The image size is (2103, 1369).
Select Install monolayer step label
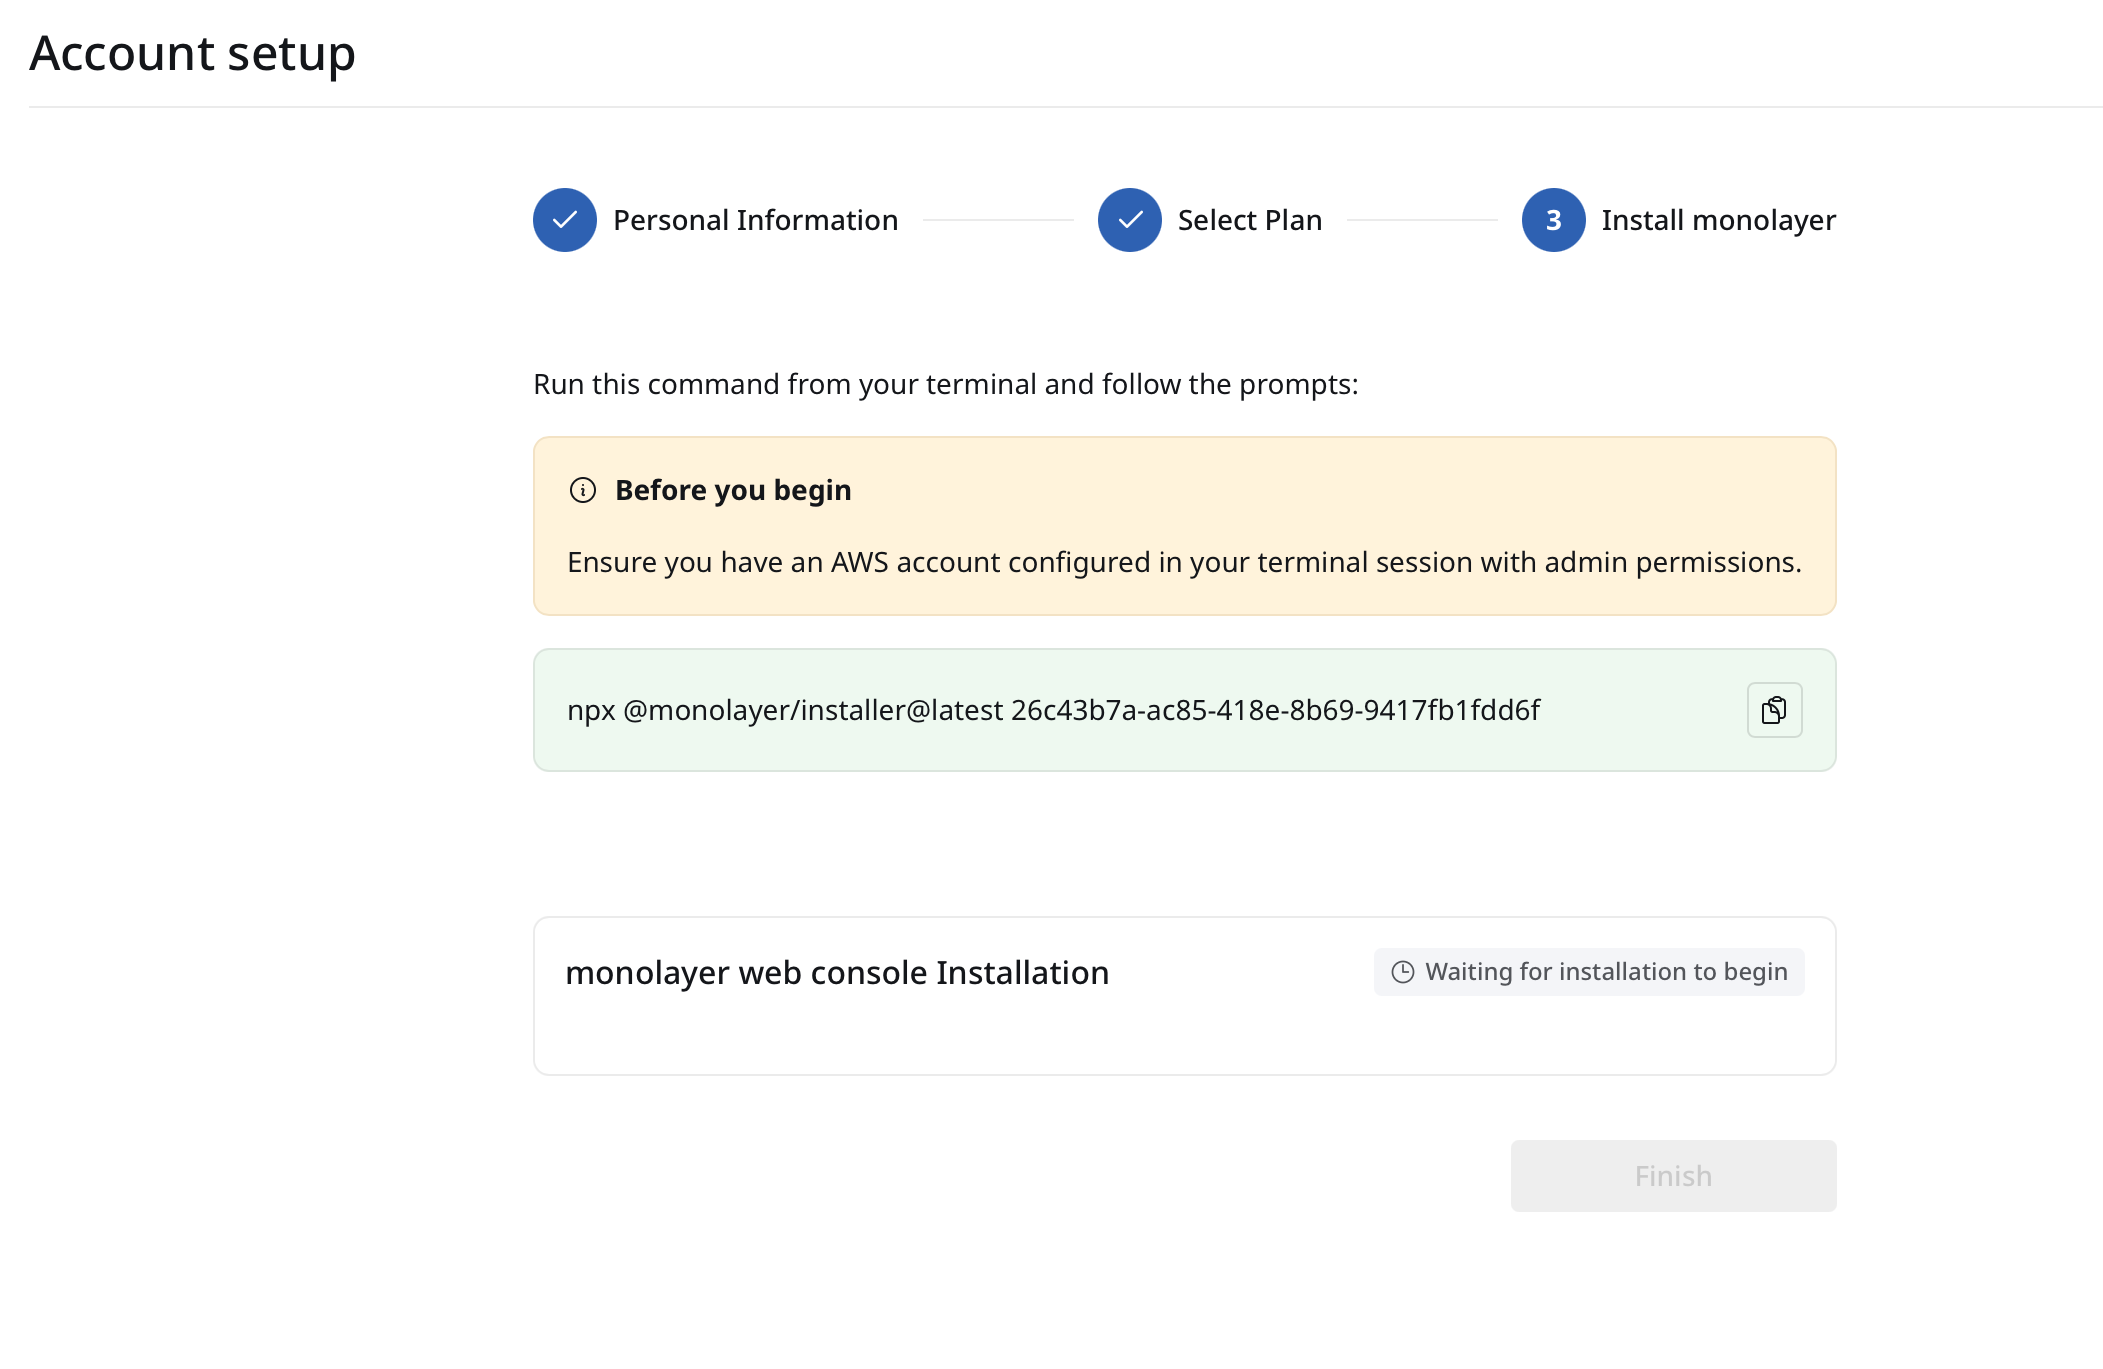tap(1718, 220)
